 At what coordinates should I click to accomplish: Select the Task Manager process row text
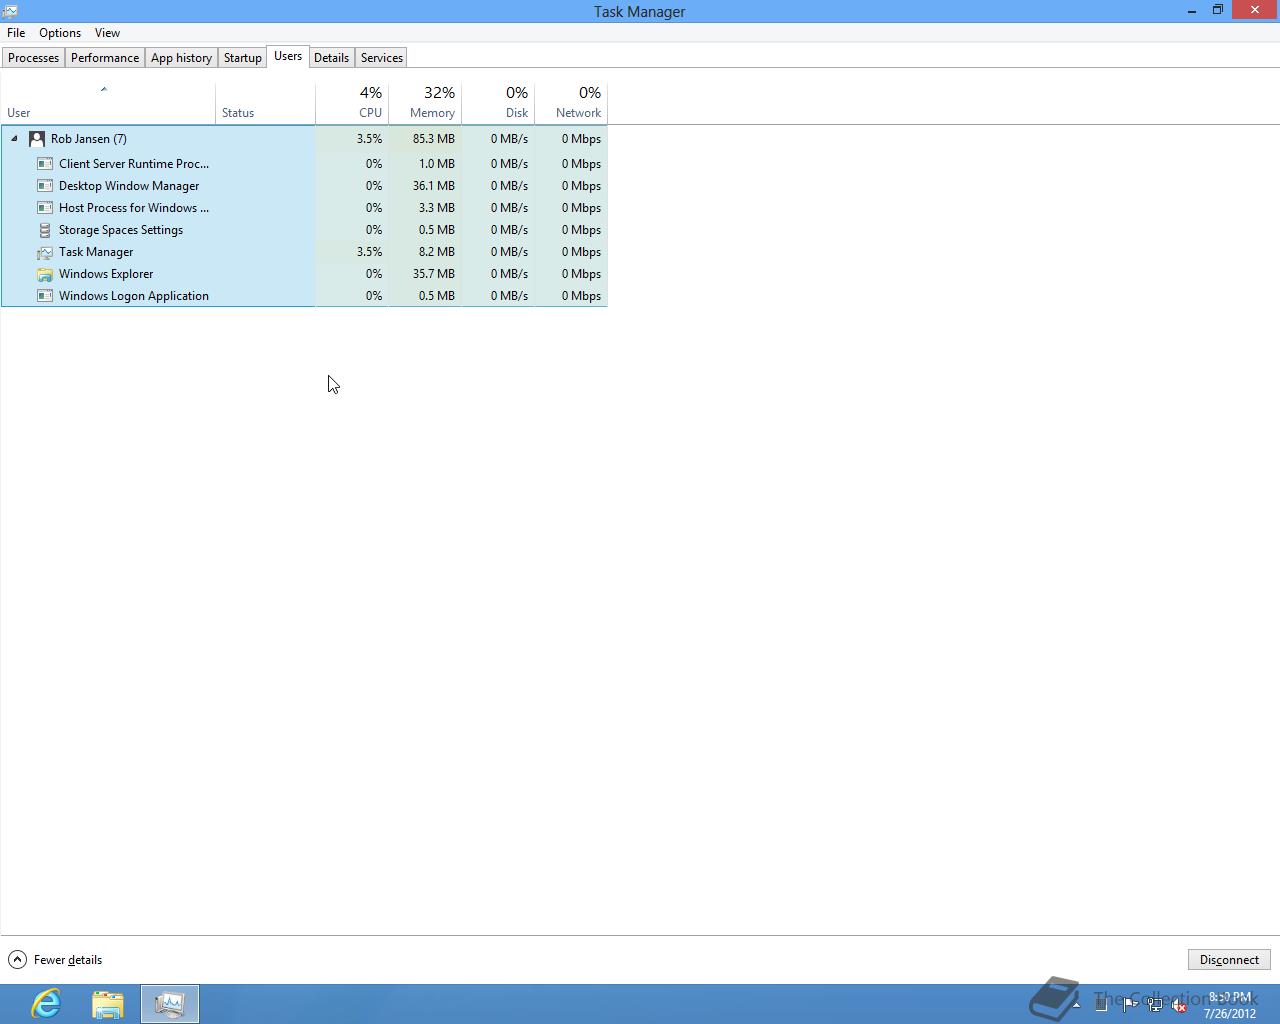tap(96, 252)
